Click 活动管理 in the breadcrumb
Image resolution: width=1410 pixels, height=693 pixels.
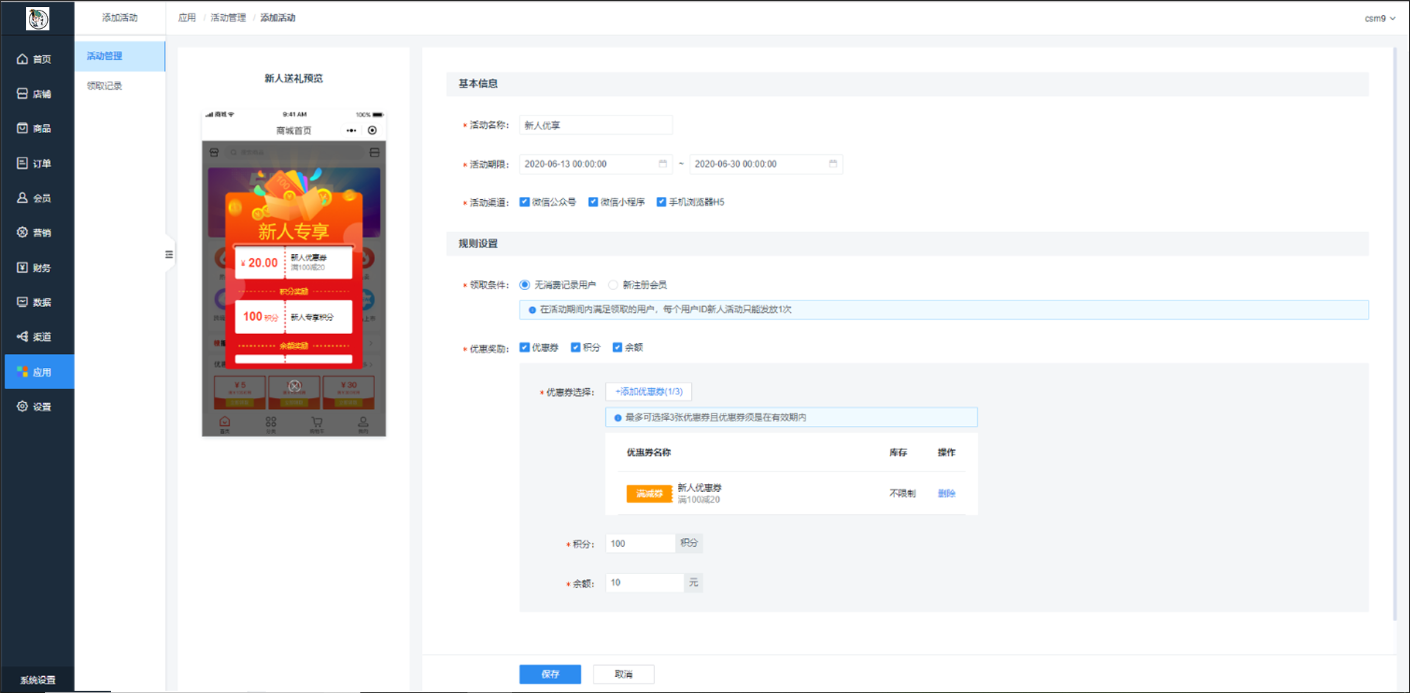[x=228, y=18]
